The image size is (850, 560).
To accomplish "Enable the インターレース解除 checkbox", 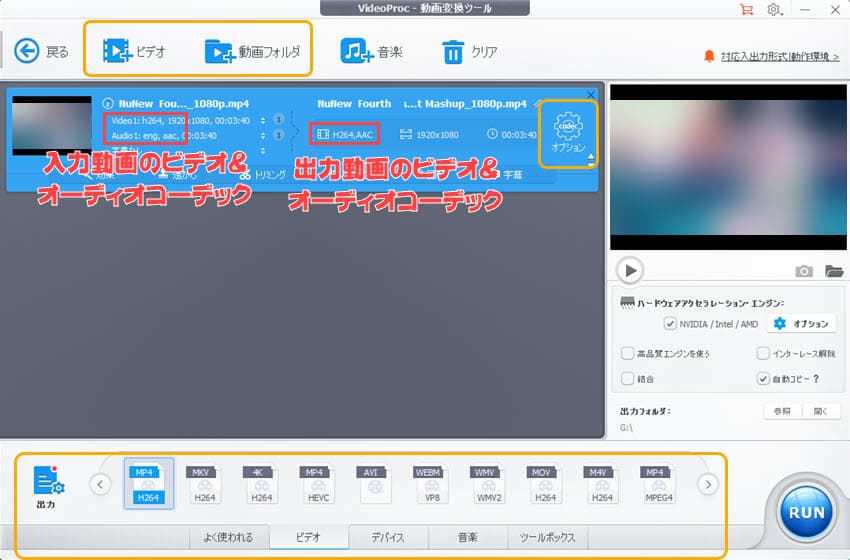I will (763, 353).
